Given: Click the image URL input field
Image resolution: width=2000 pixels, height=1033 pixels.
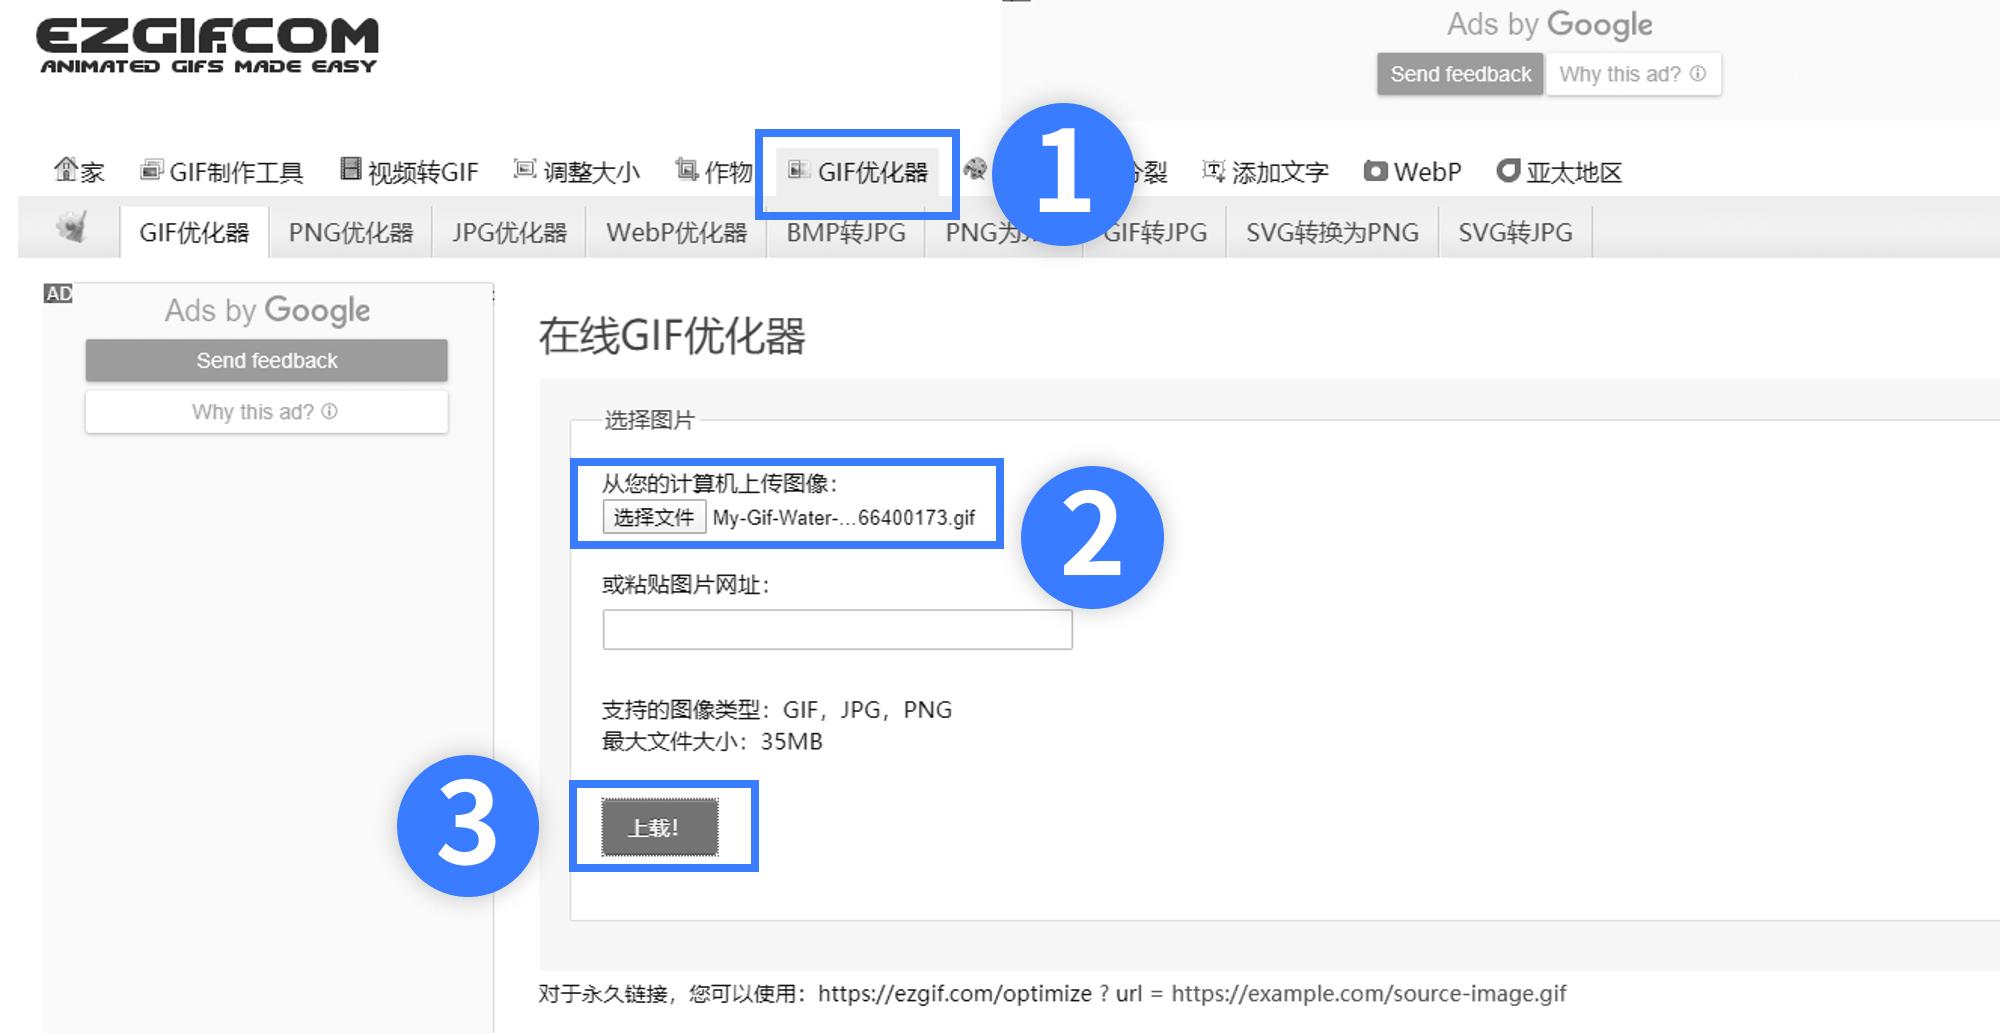Looking at the screenshot, I should click(836, 629).
